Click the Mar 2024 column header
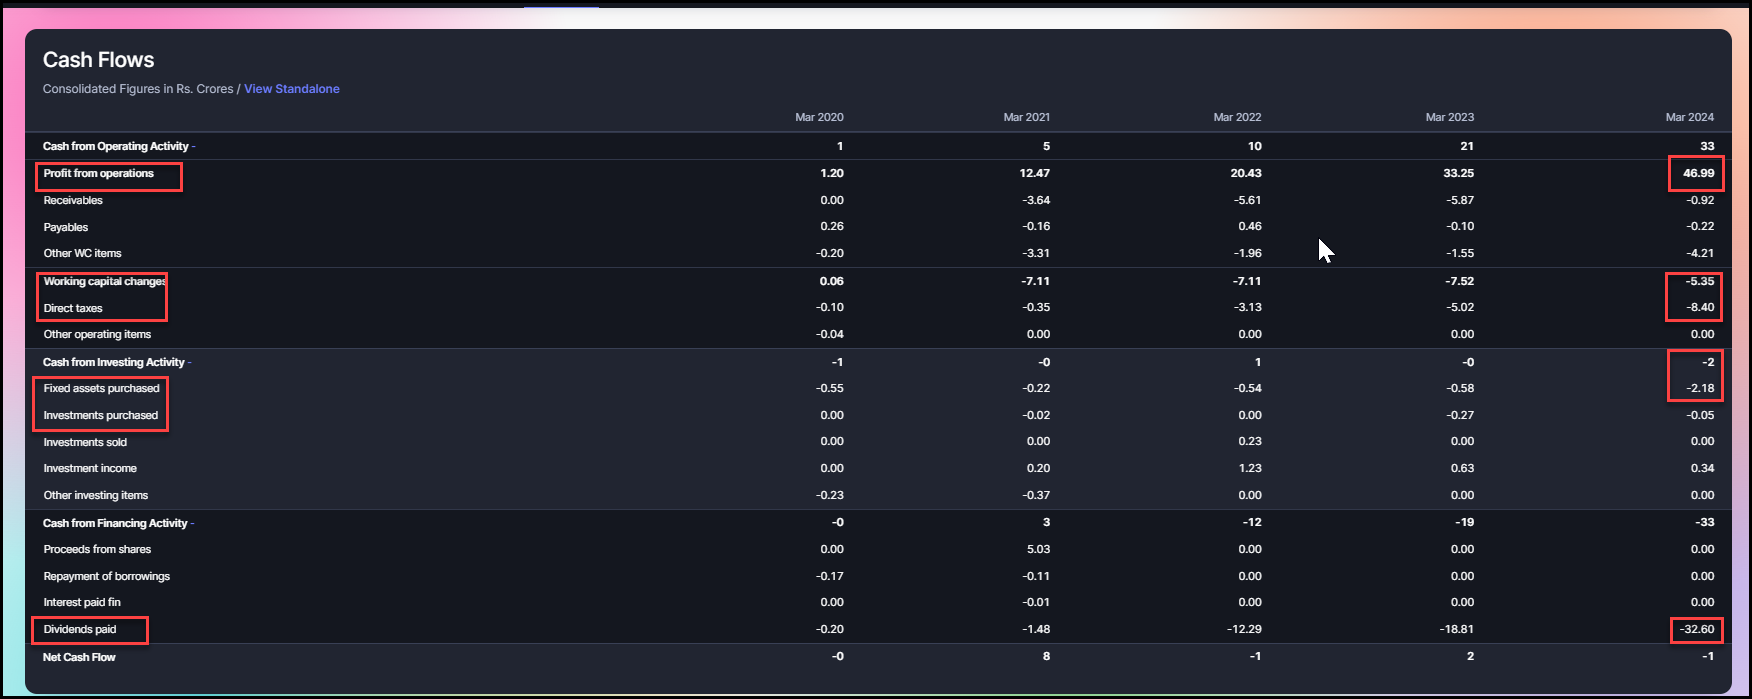 1689,117
